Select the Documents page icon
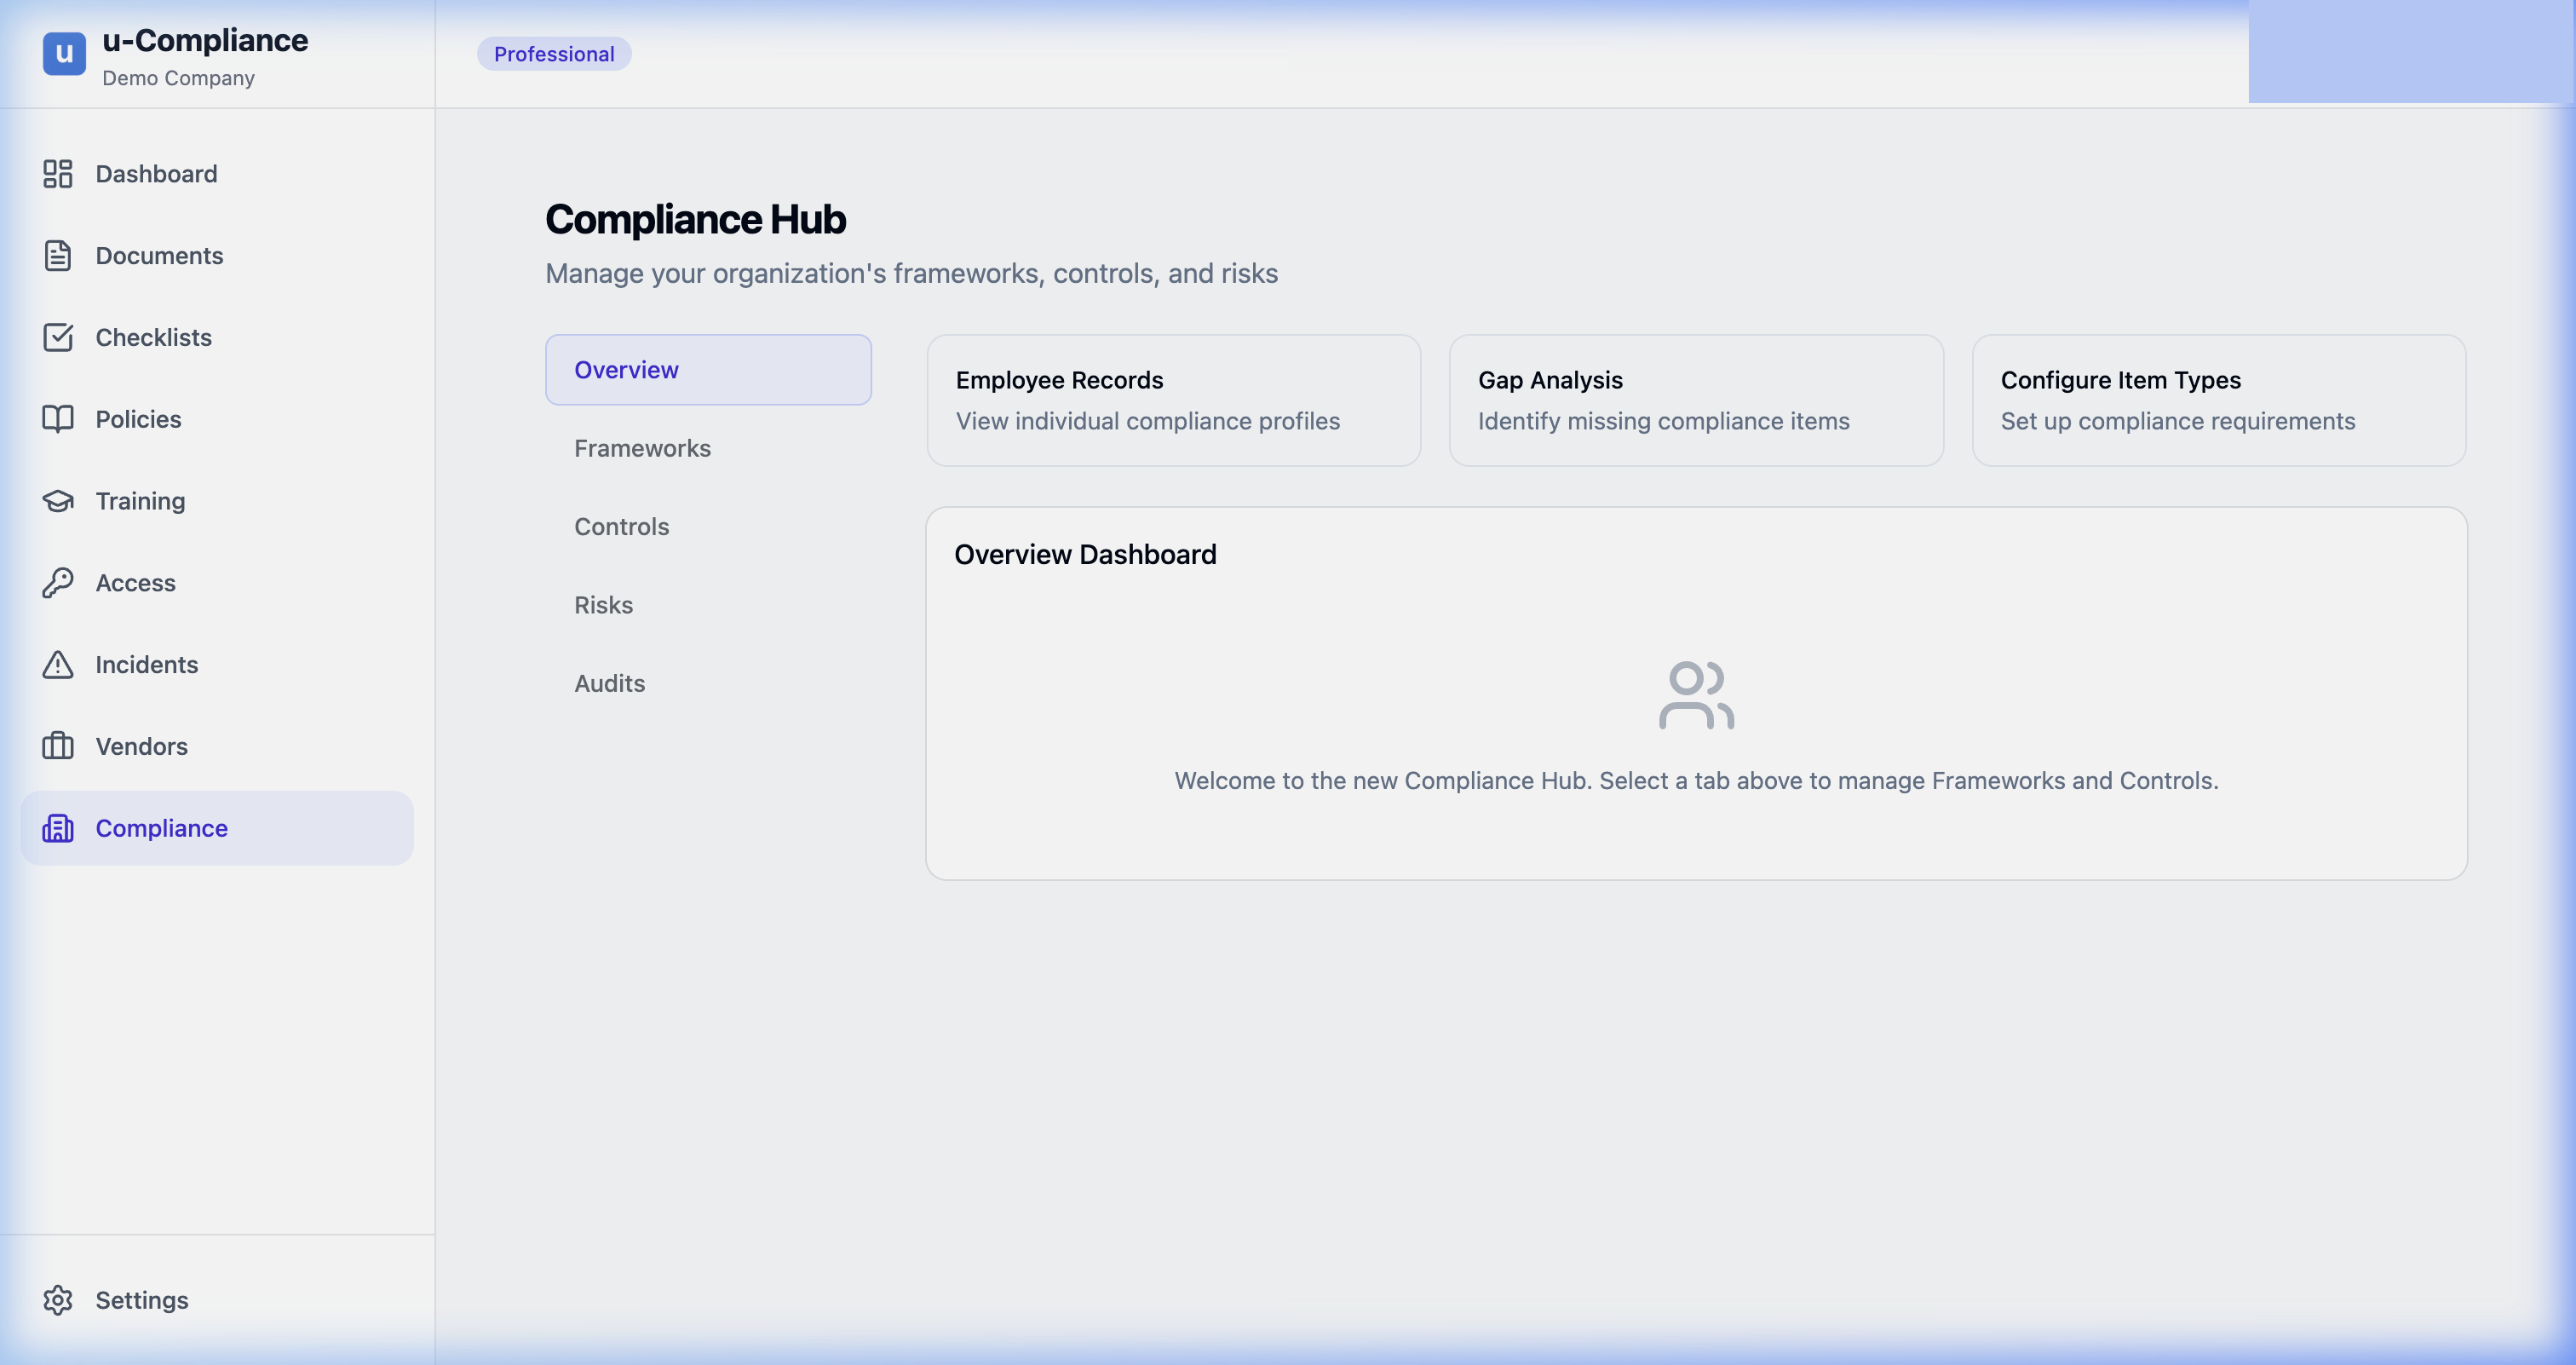The height and width of the screenshot is (1365, 2576). [x=58, y=255]
